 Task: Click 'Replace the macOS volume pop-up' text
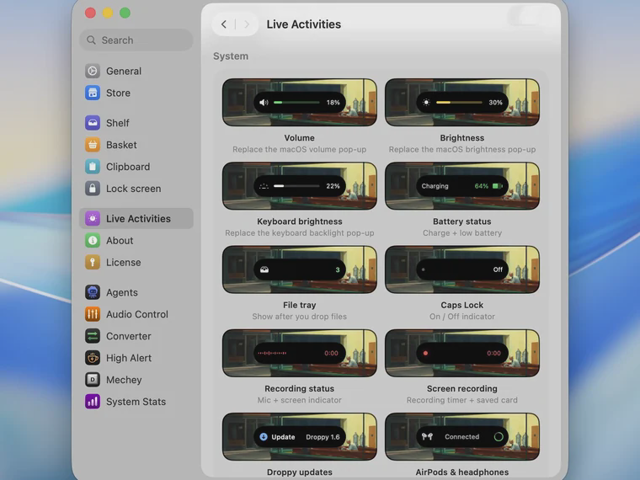300,149
